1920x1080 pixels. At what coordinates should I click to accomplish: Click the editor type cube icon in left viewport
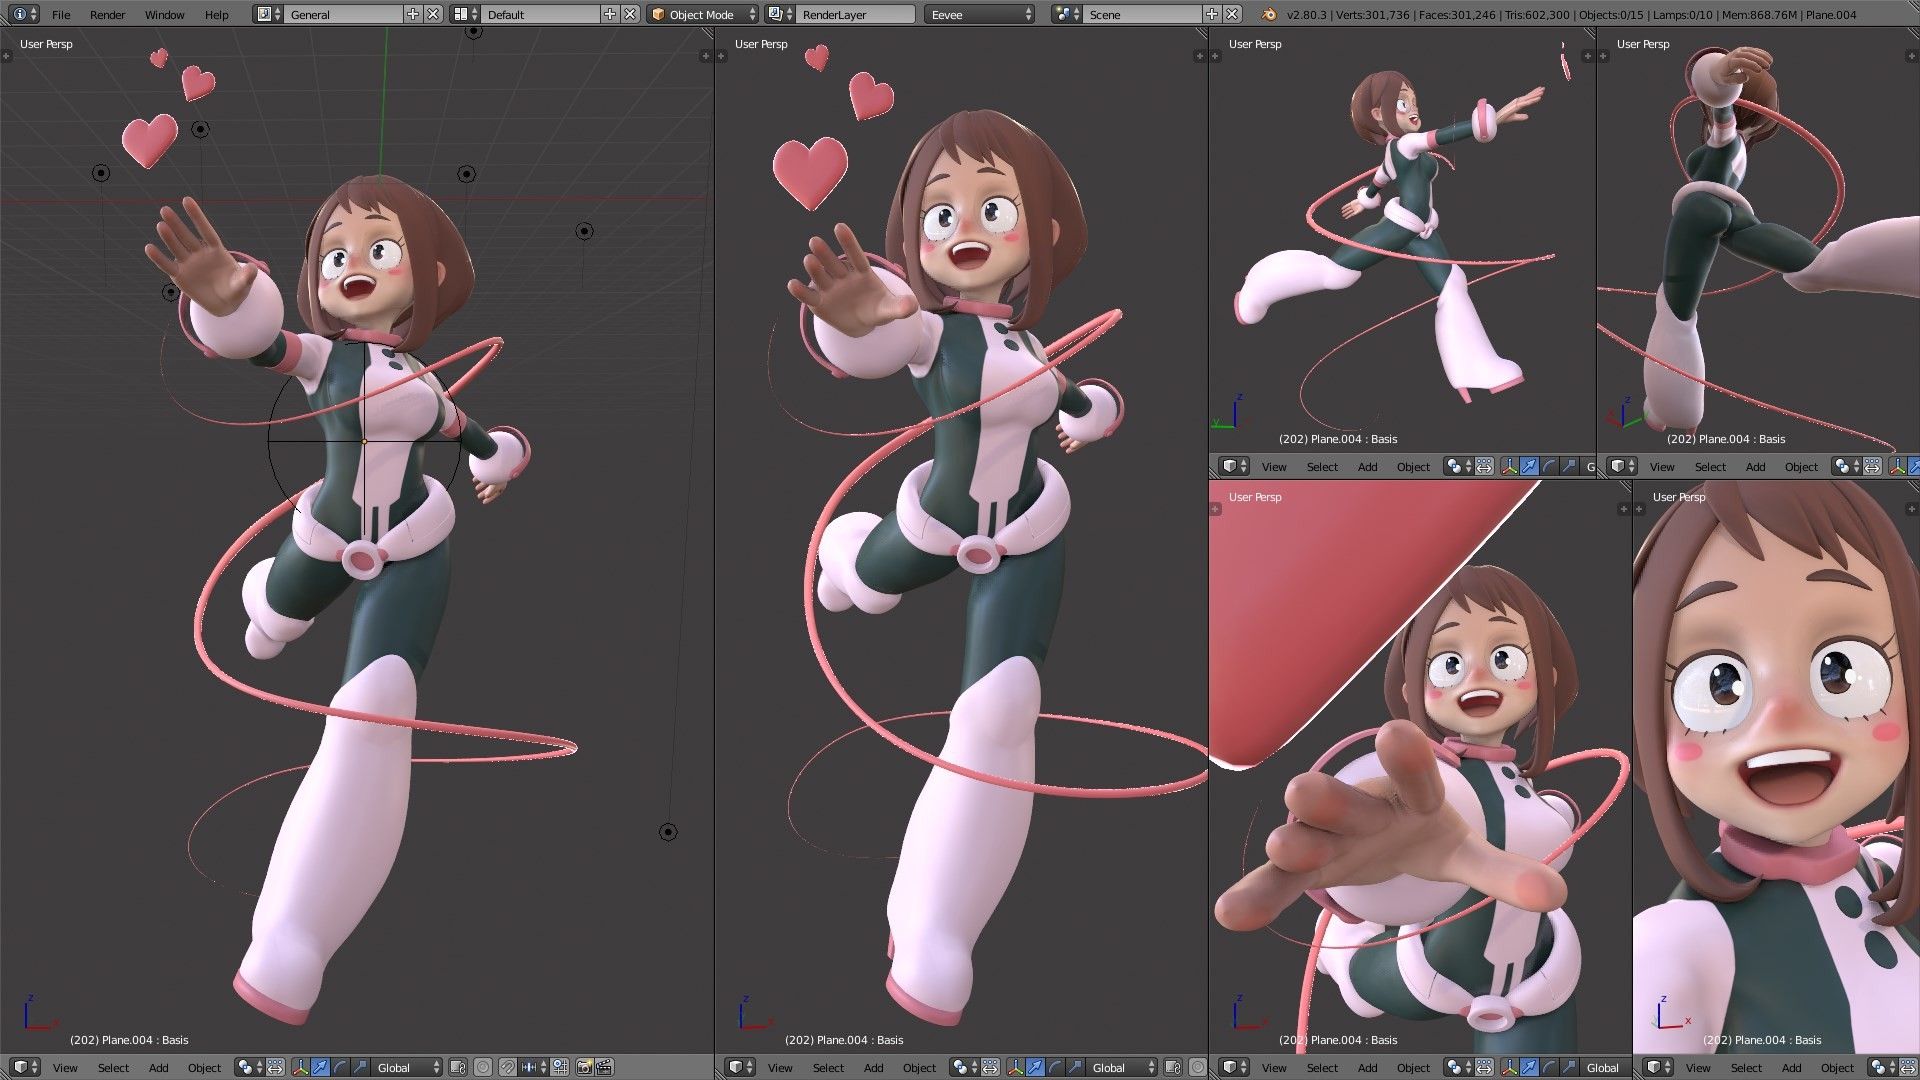tap(25, 1067)
